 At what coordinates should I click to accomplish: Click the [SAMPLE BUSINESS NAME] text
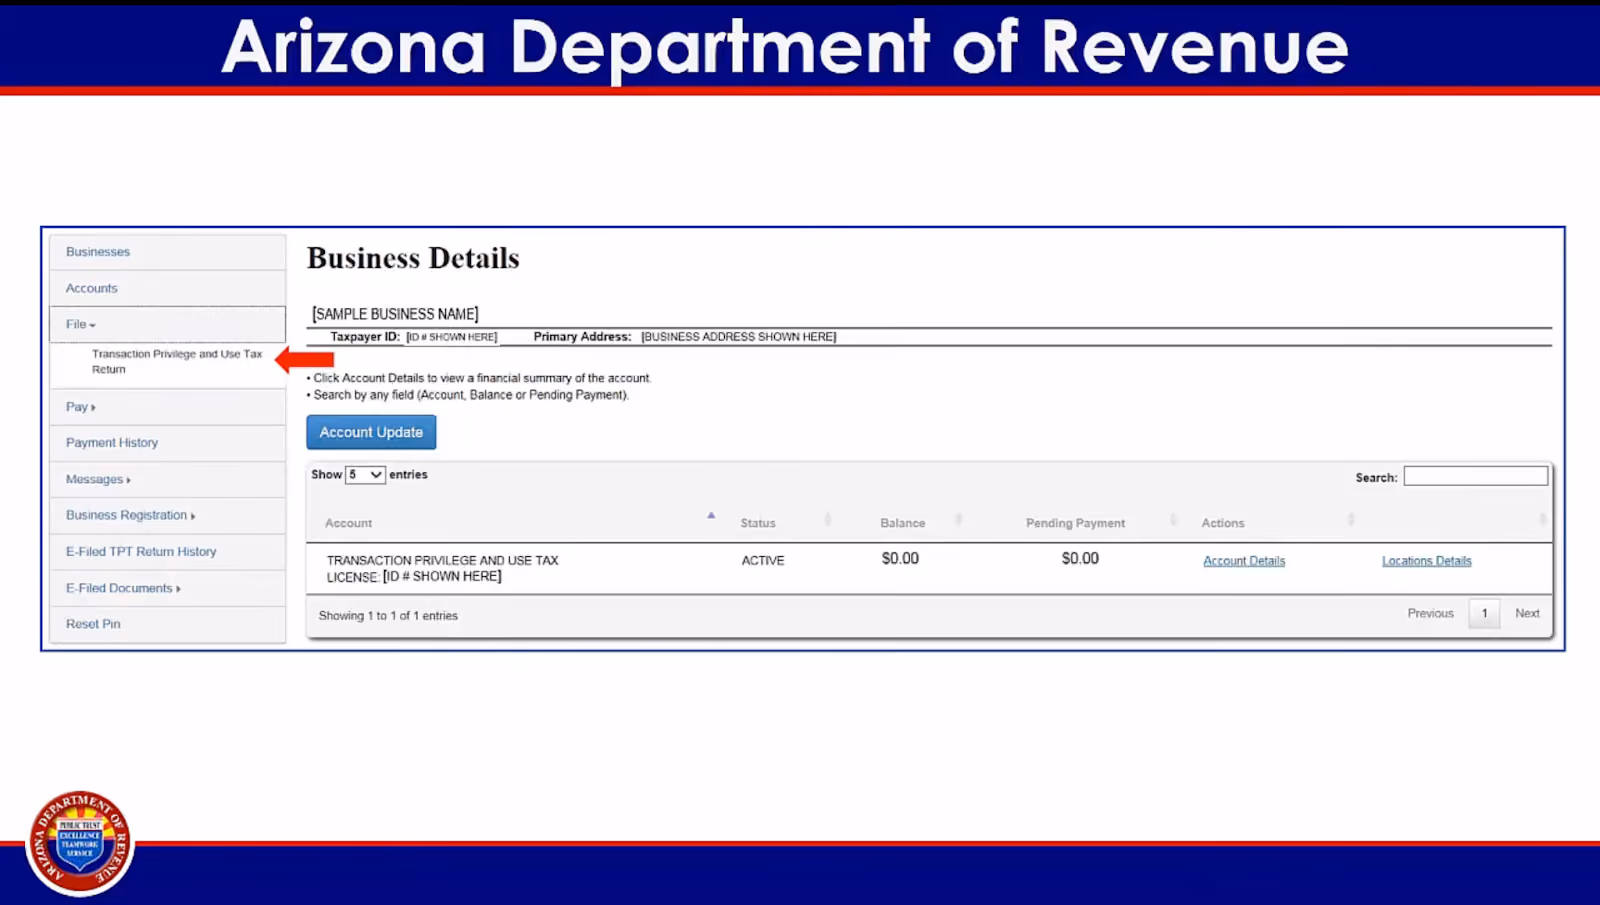click(x=395, y=314)
